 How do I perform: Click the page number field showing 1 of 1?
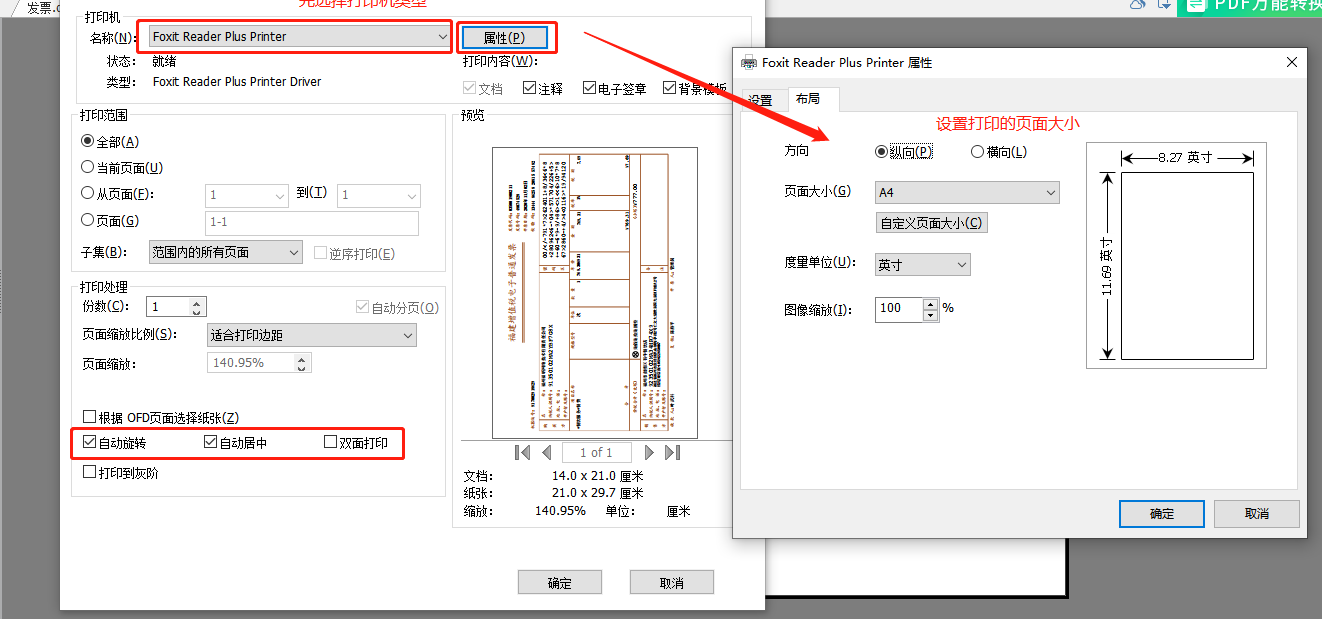coord(597,452)
